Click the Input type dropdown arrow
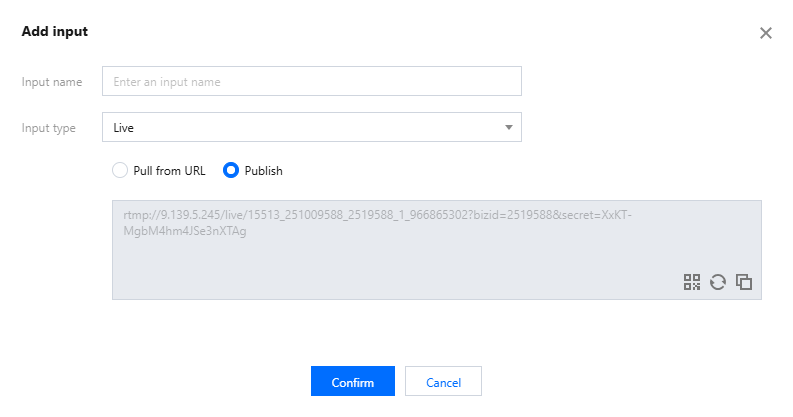 click(x=508, y=128)
